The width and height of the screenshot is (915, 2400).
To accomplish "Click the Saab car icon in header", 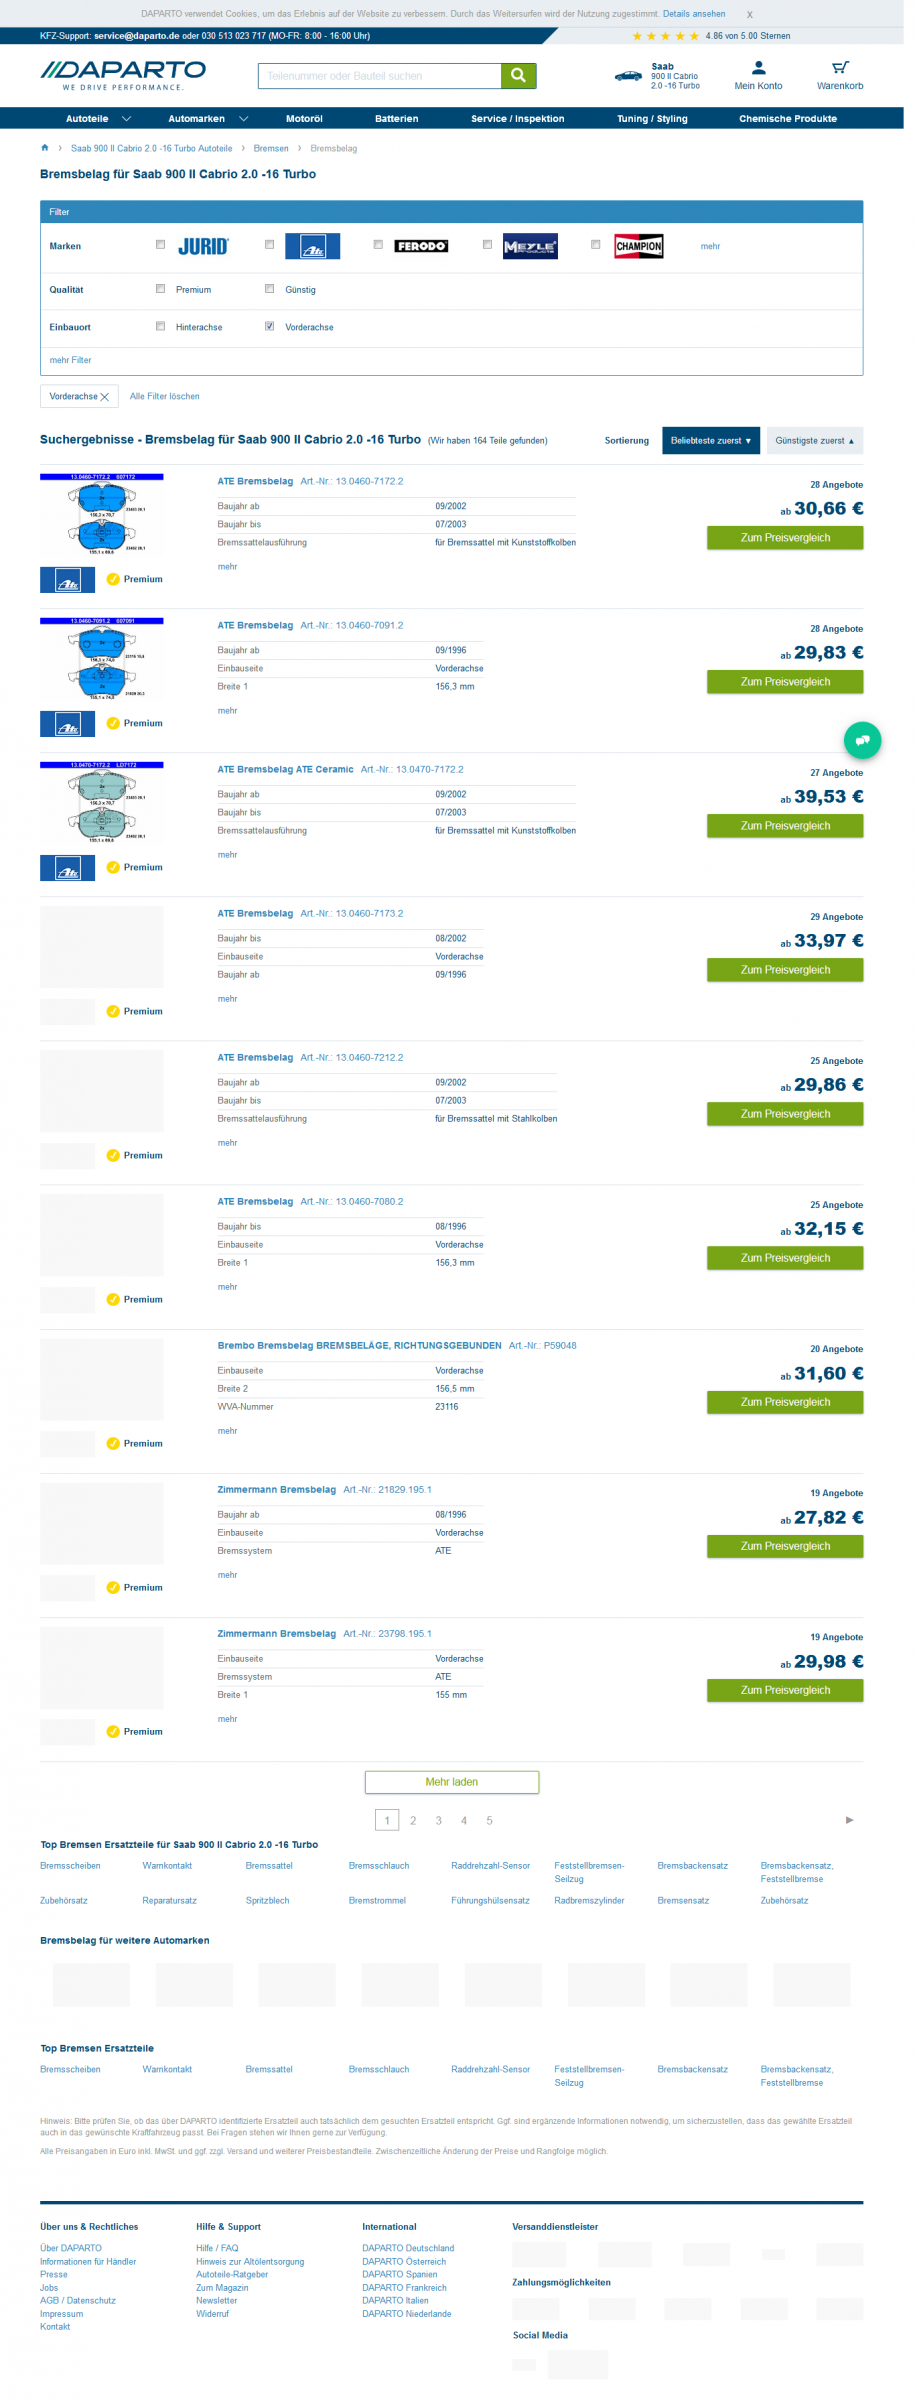I will [629, 76].
